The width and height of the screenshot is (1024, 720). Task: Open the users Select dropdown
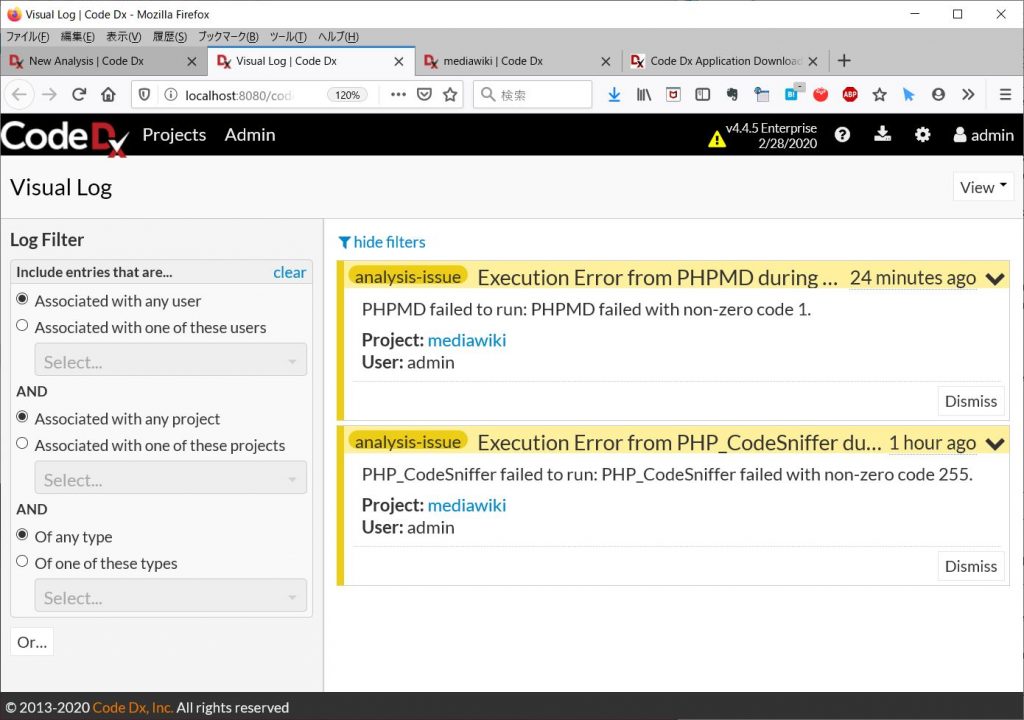click(x=170, y=360)
